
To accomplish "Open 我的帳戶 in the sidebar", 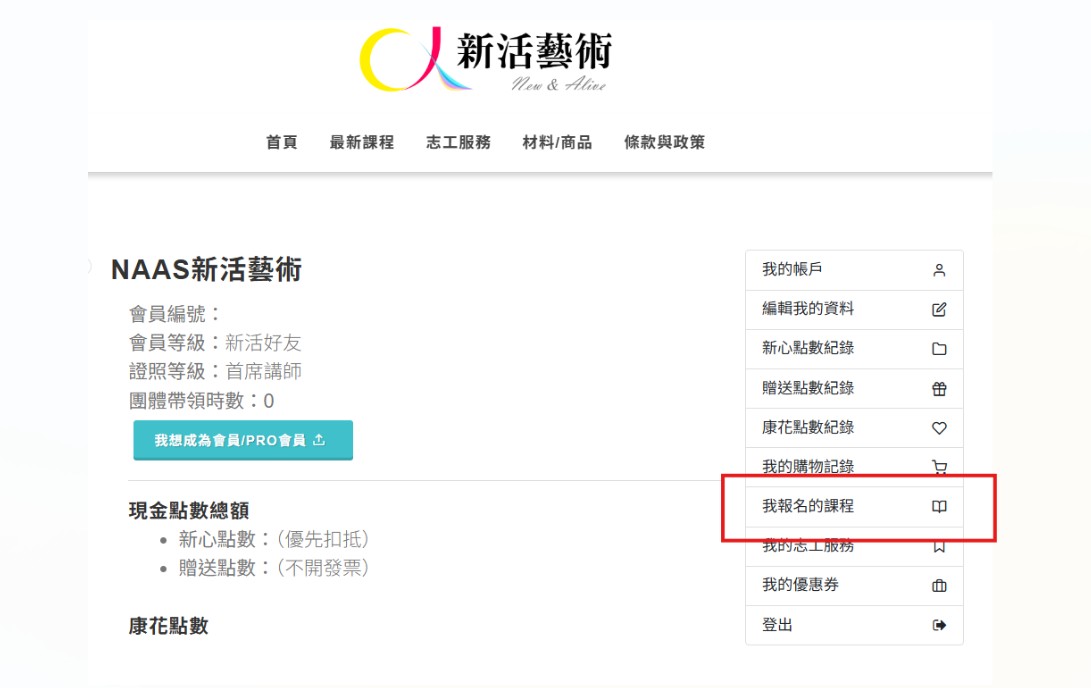I will coord(854,270).
